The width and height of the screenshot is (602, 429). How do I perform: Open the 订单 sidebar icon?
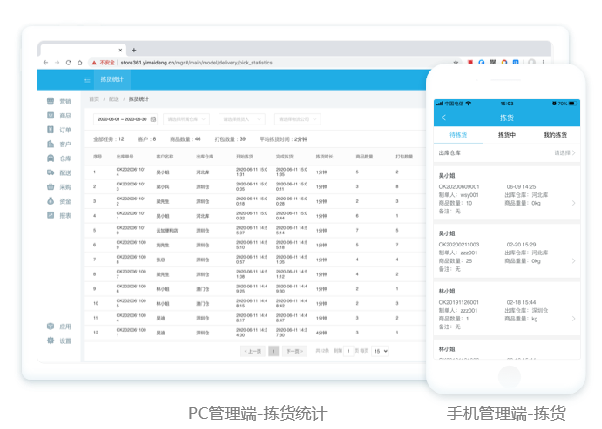tap(51, 129)
